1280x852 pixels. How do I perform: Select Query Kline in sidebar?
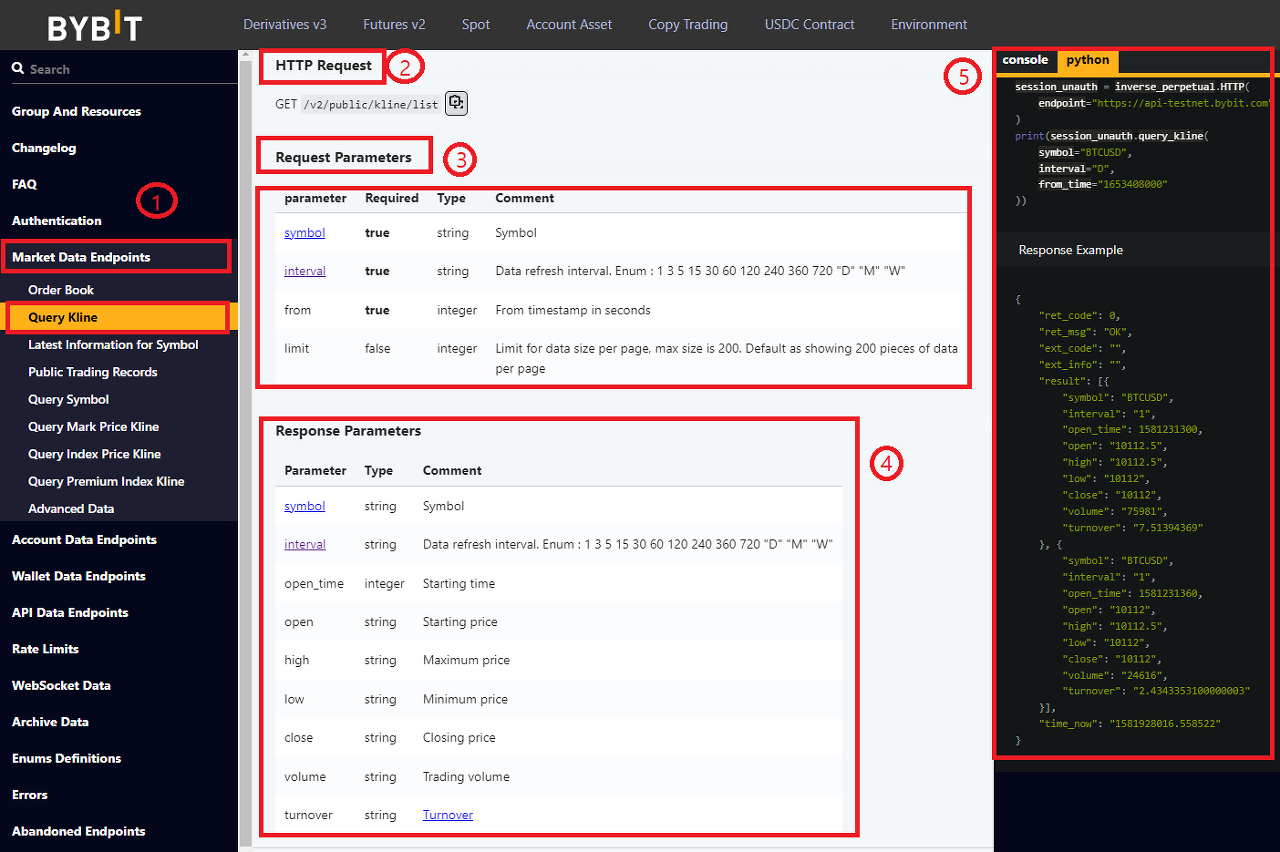(x=63, y=317)
